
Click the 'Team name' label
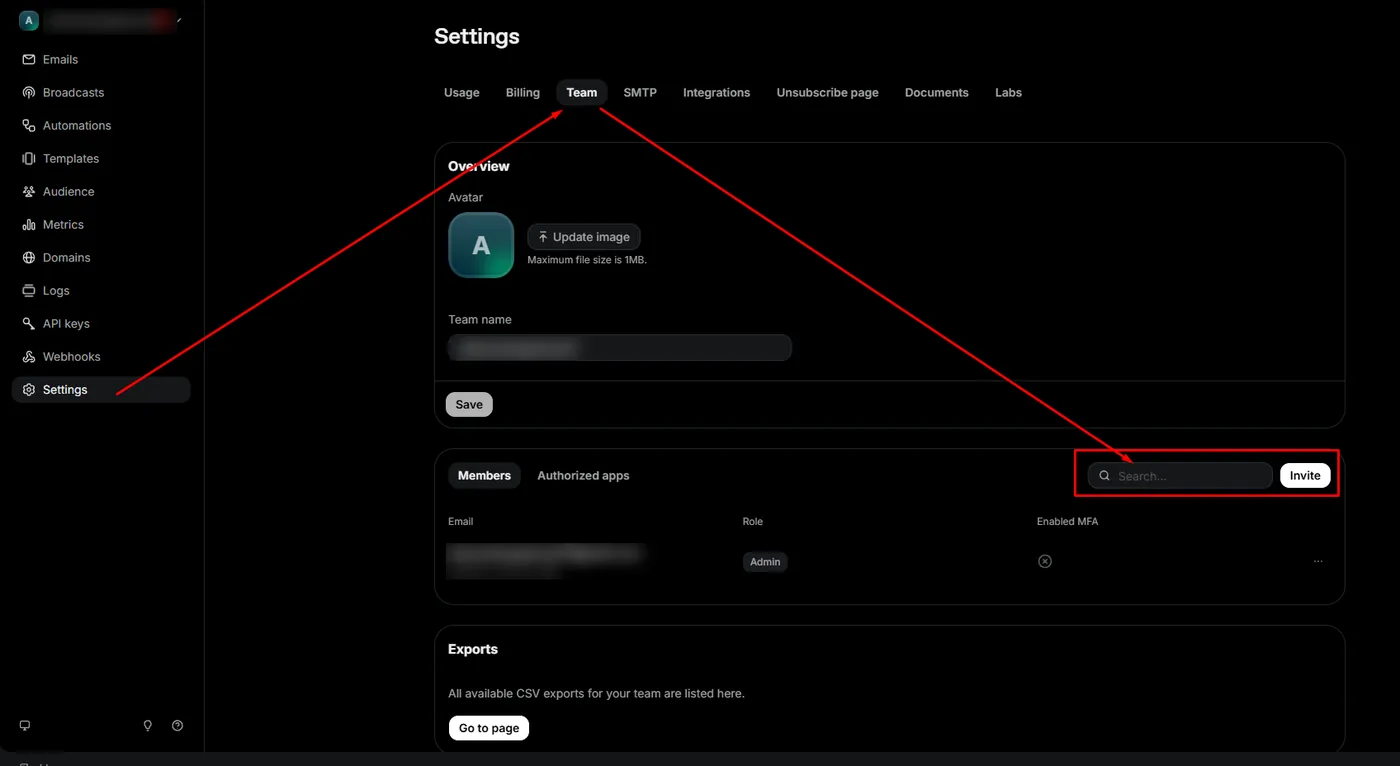(x=480, y=320)
